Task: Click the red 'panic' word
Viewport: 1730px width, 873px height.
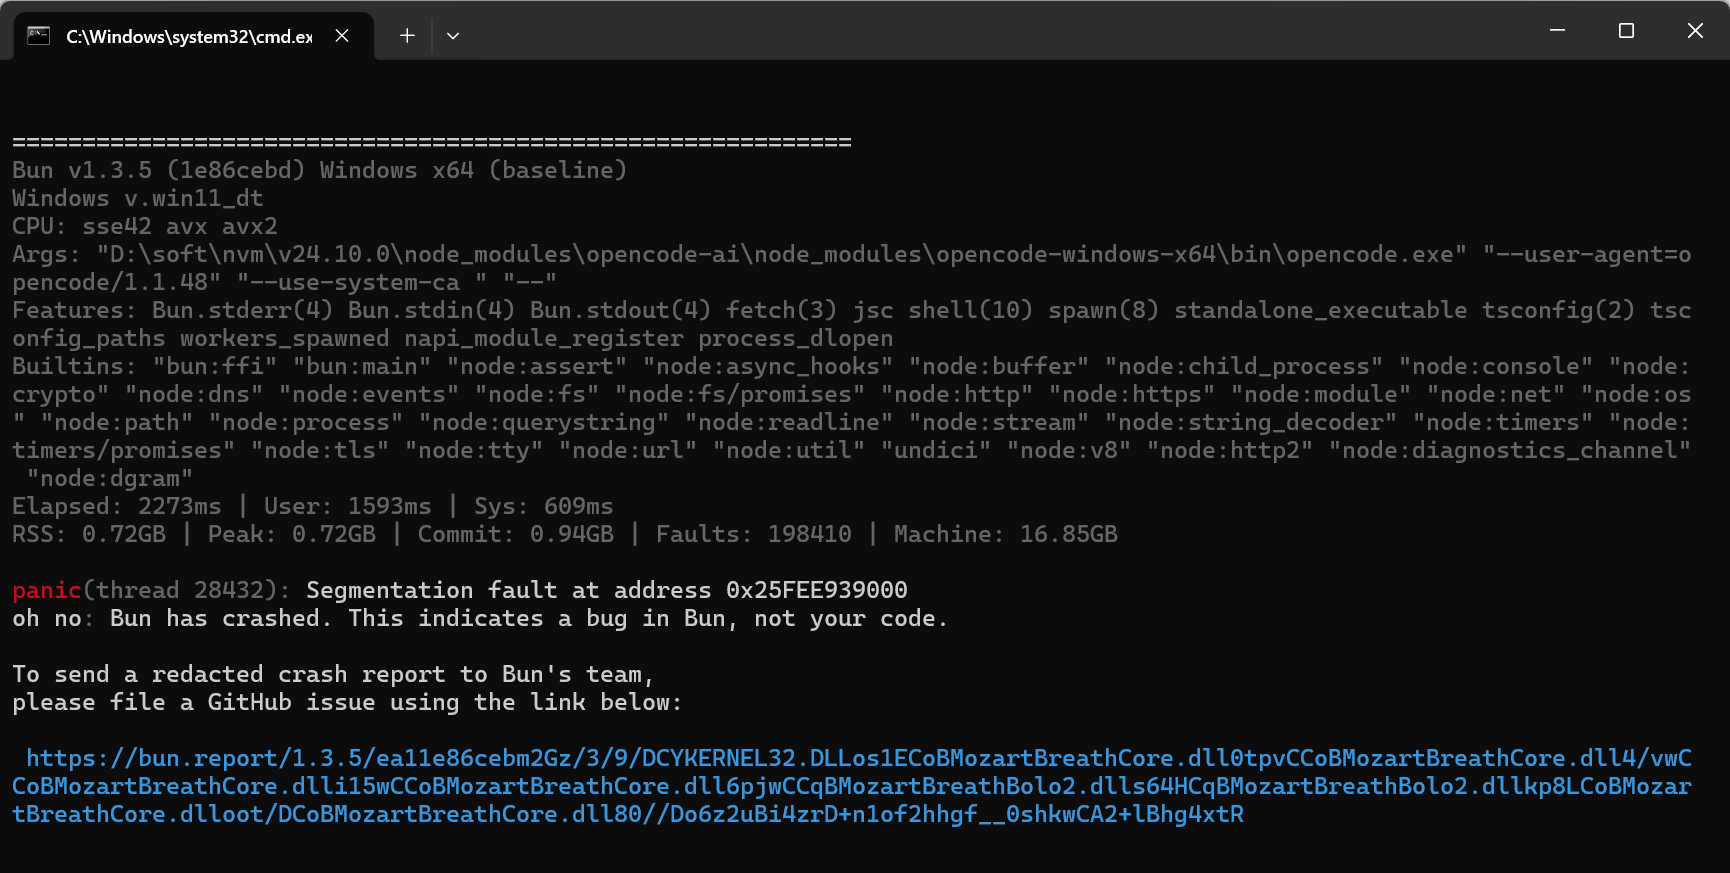Action: (x=47, y=590)
